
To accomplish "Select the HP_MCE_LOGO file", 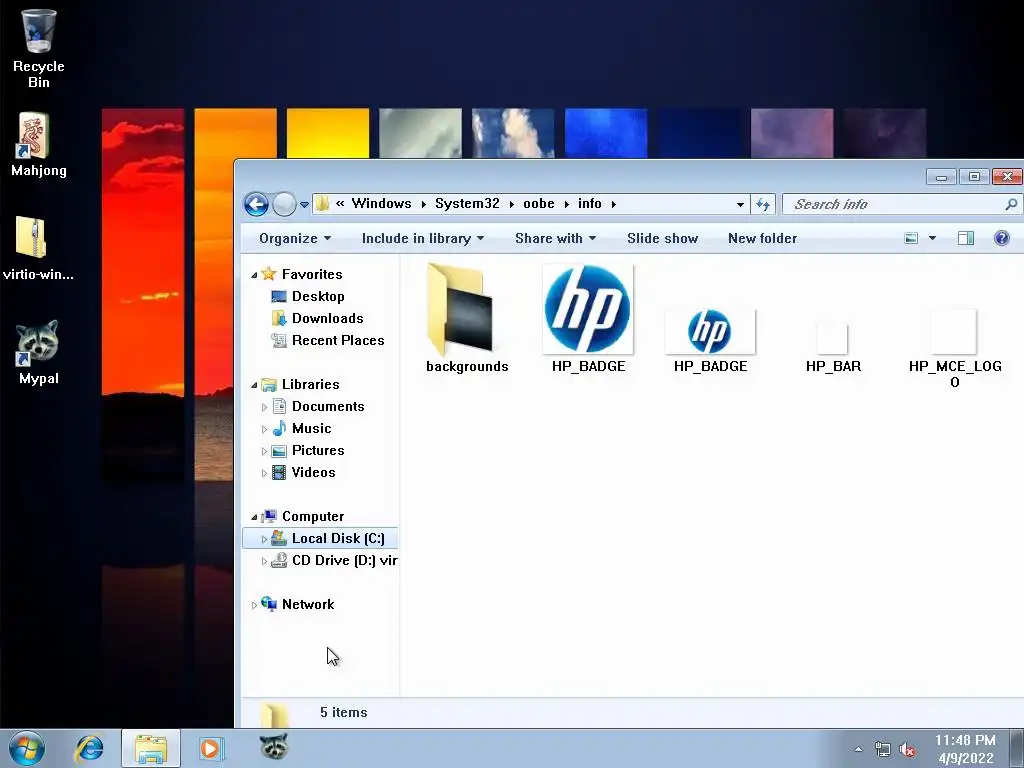I will coord(955,349).
